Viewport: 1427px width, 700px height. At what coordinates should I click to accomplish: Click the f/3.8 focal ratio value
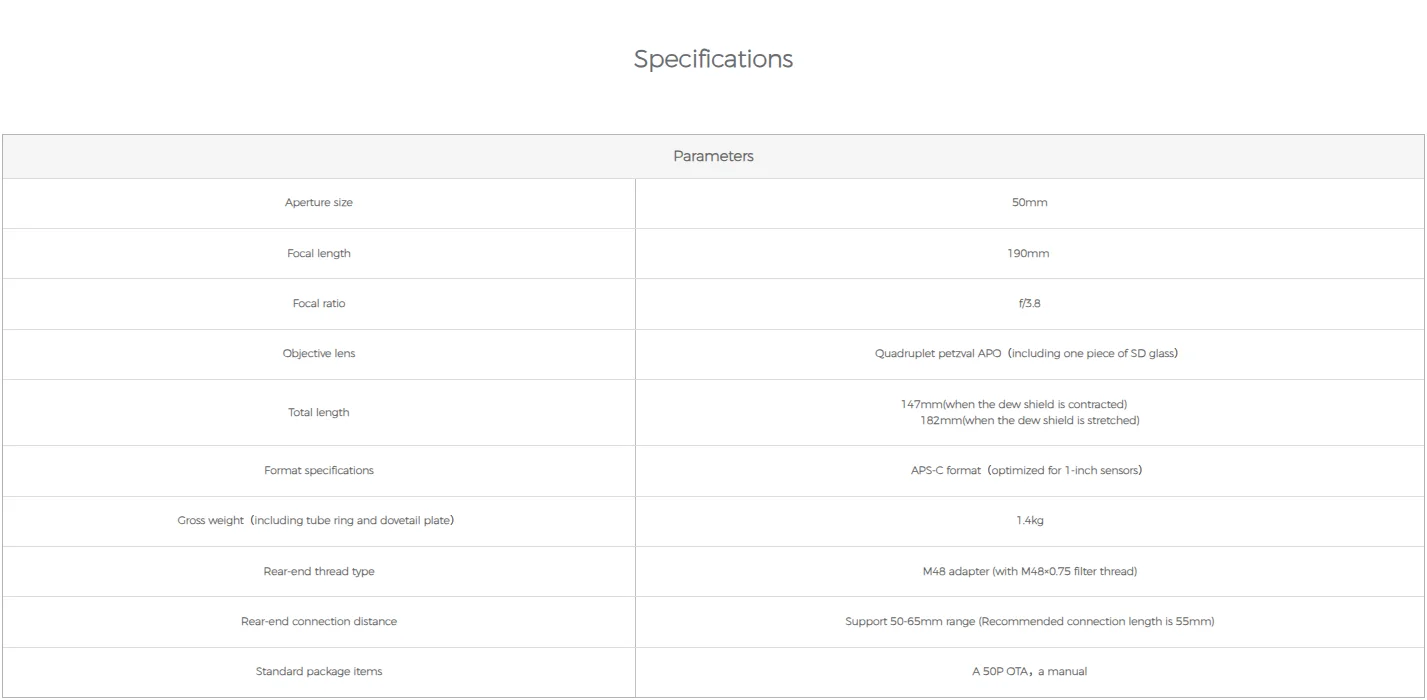[x=1029, y=304]
